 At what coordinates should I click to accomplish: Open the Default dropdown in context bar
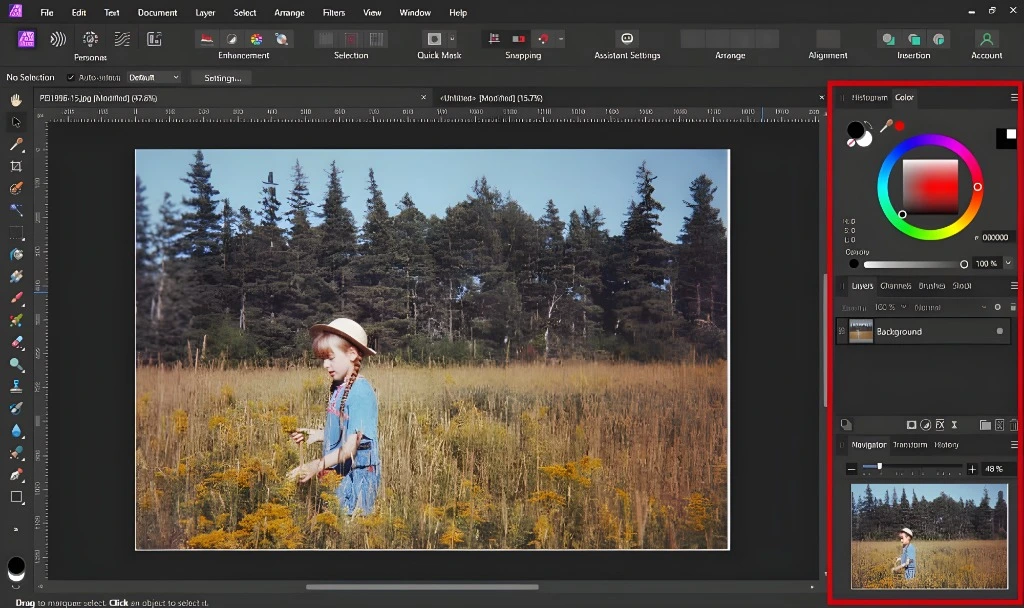(153, 78)
